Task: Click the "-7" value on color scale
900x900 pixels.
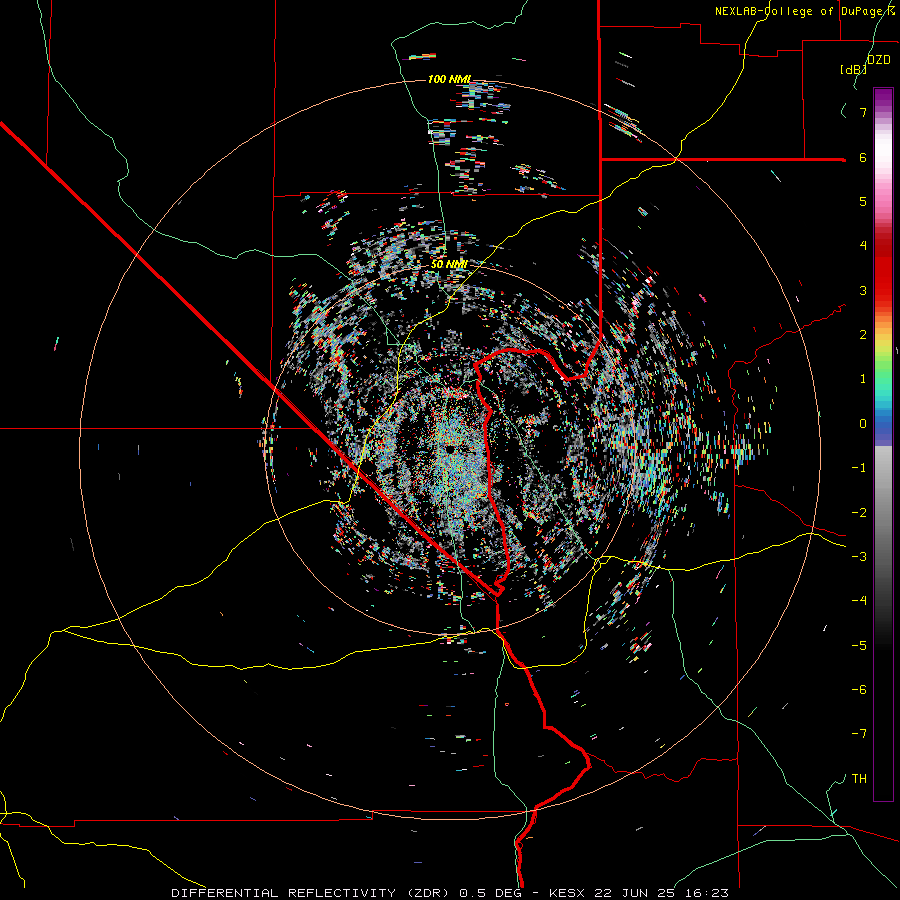Action: pos(859,734)
